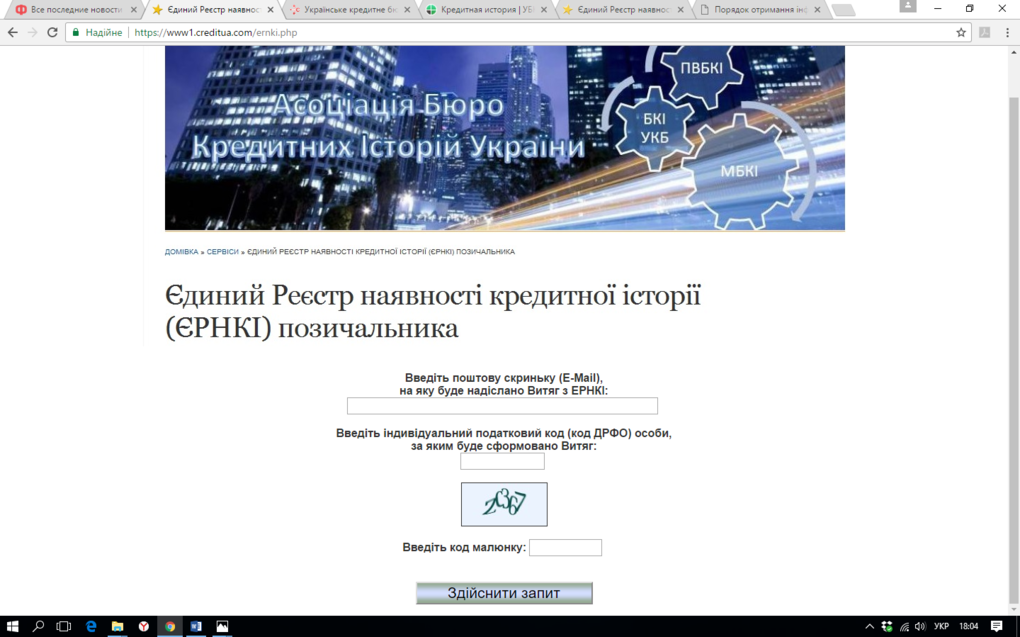Image resolution: width=1020 pixels, height=637 pixels.
Task: Show hidden system tray icons
Action: coord(869,626)
